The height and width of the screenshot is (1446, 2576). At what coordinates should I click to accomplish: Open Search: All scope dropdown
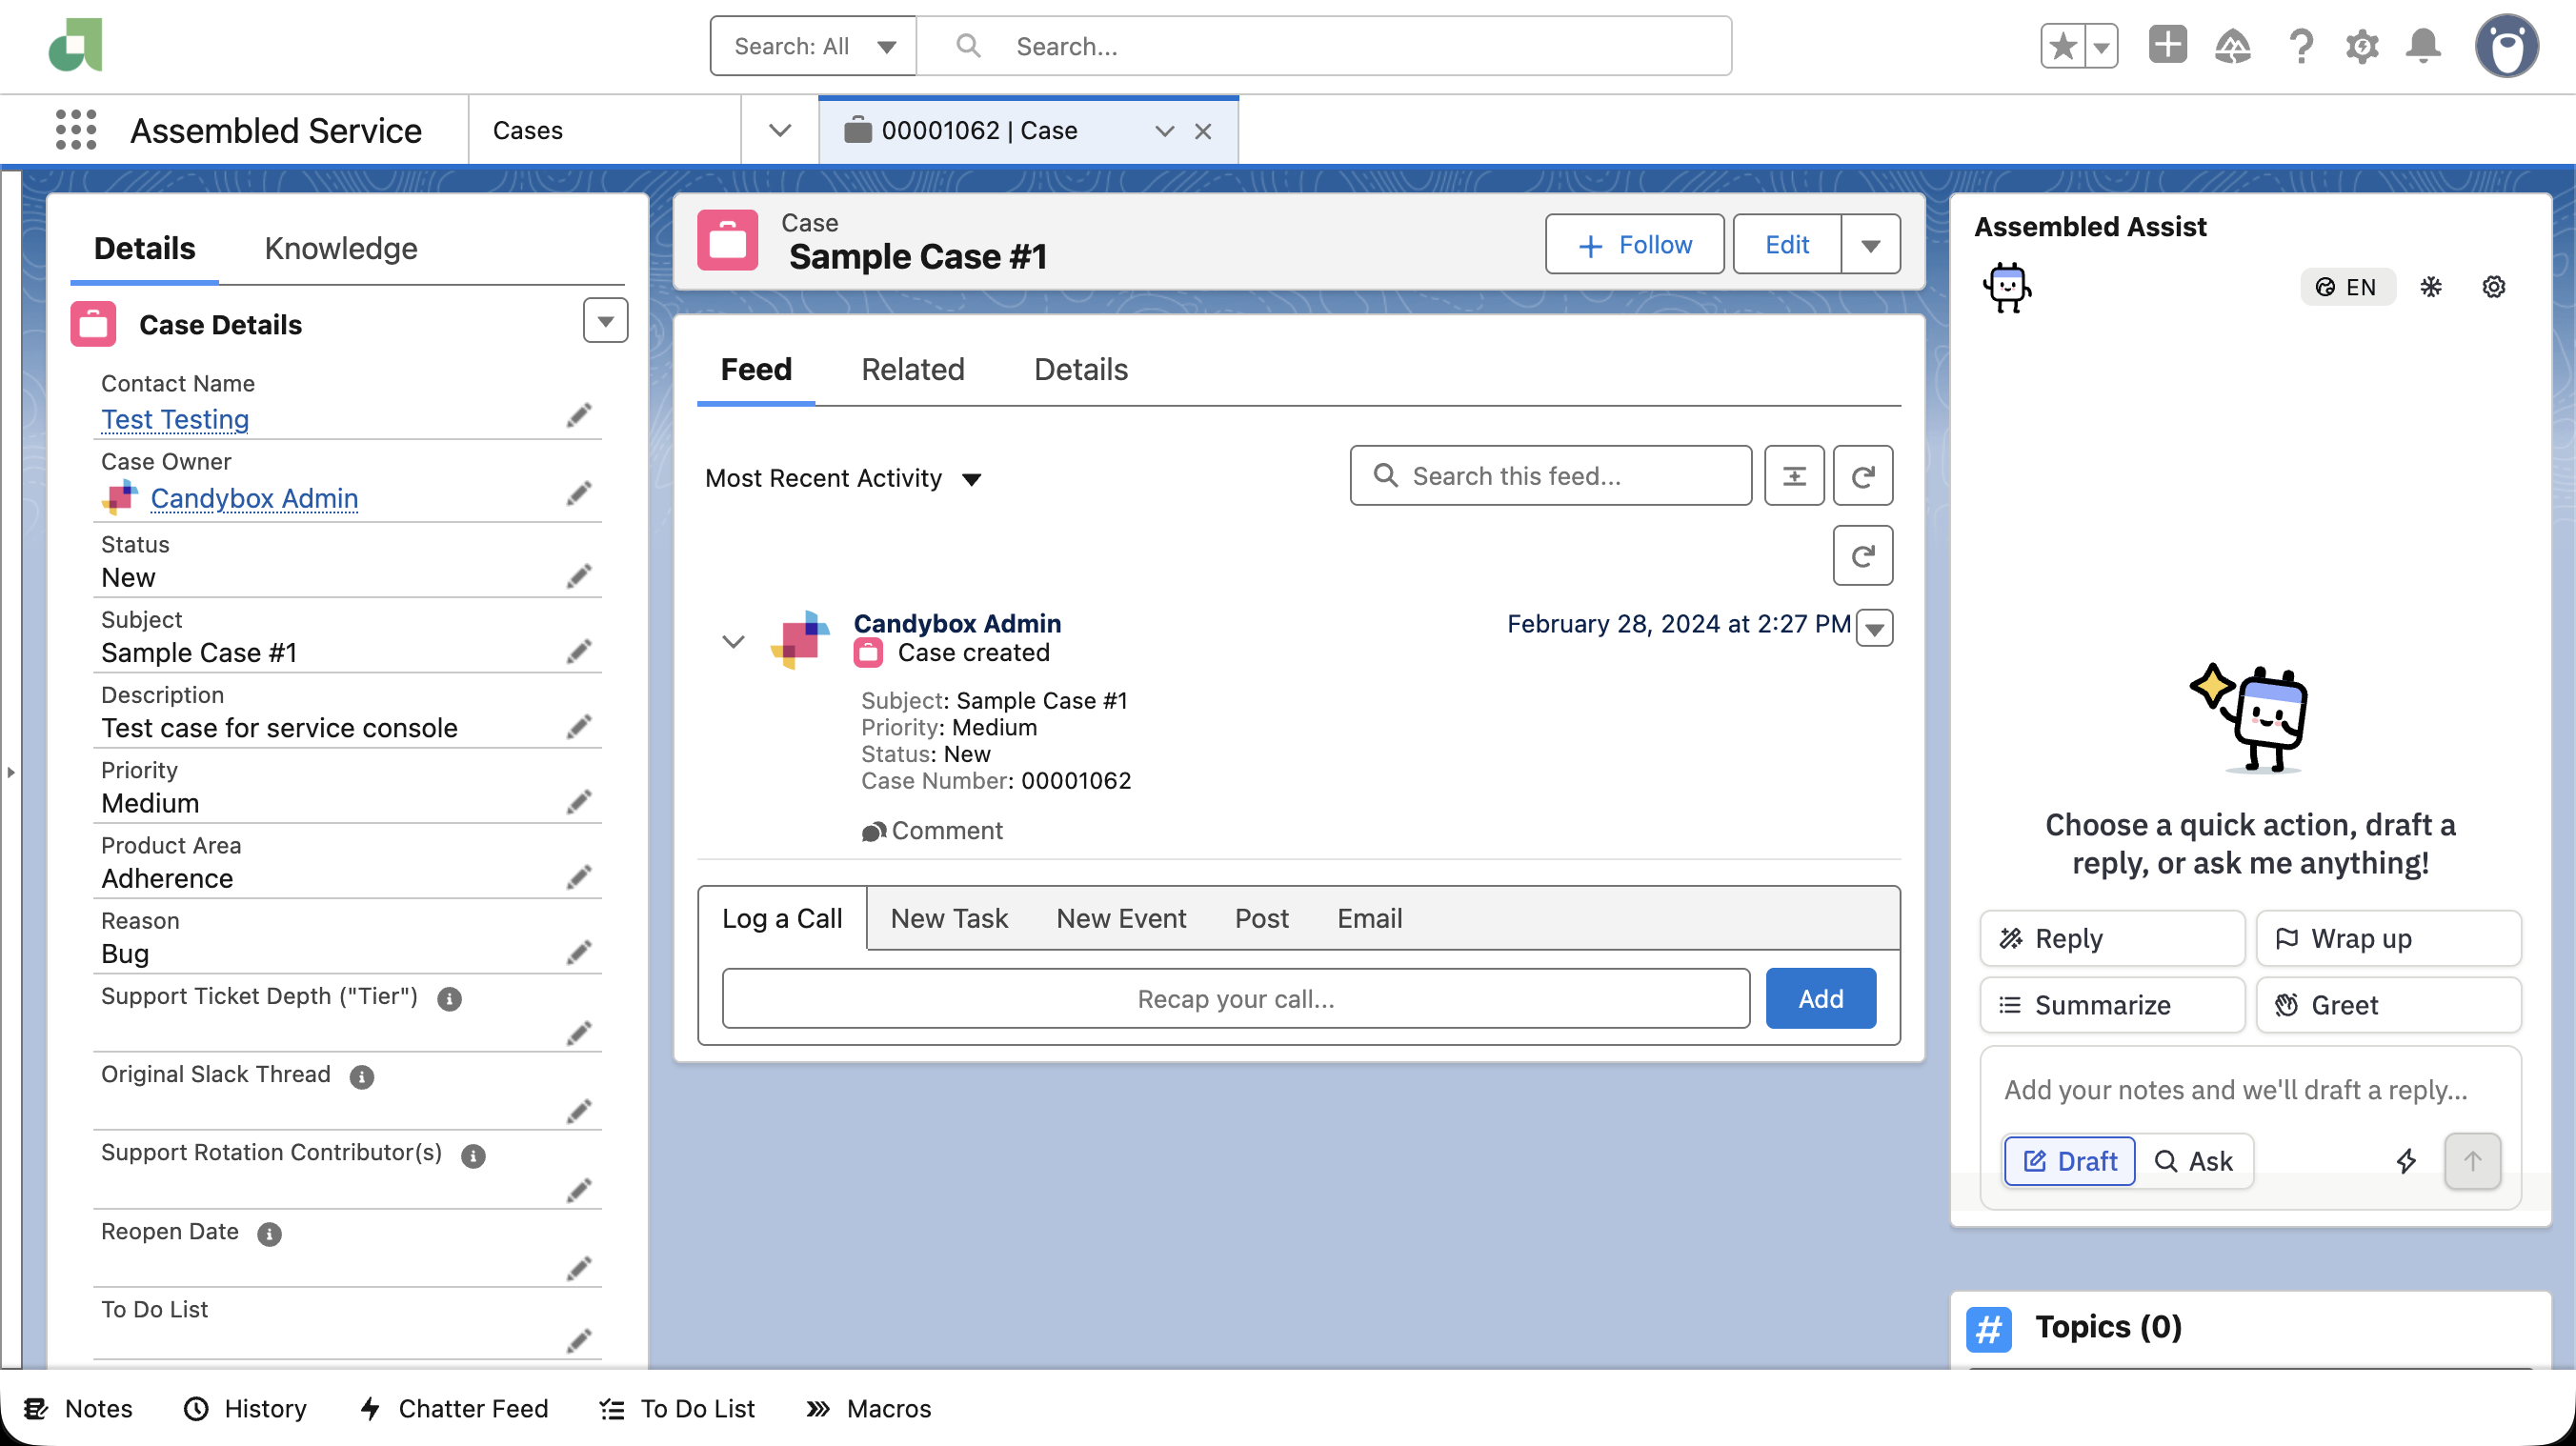click(813, 46)
